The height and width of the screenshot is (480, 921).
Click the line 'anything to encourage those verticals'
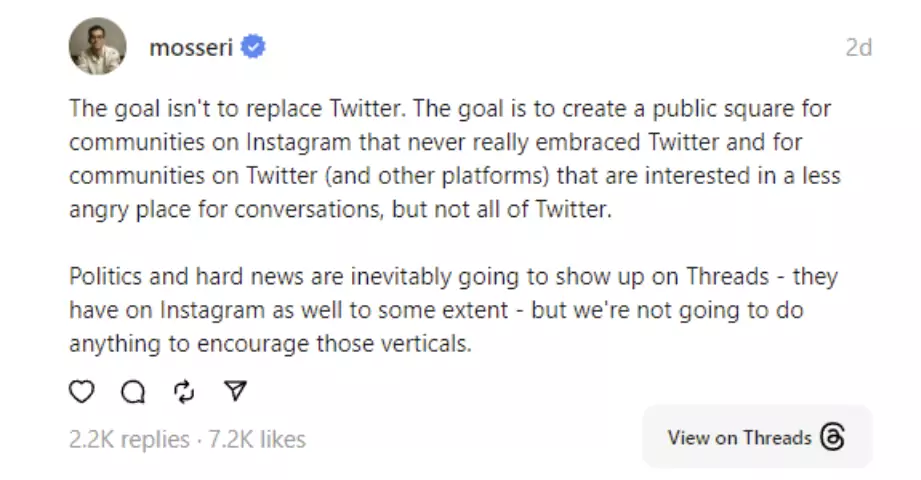(270, 344)
